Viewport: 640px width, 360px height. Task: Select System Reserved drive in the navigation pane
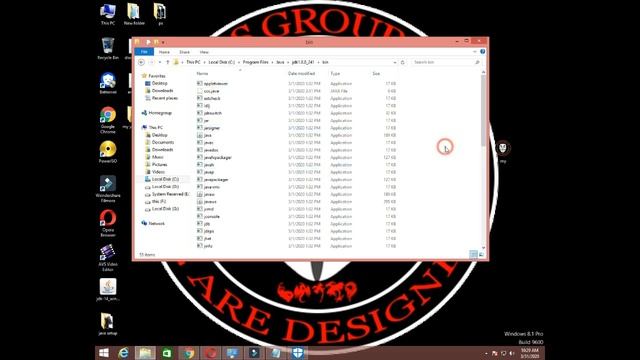[x=170, y=194]
